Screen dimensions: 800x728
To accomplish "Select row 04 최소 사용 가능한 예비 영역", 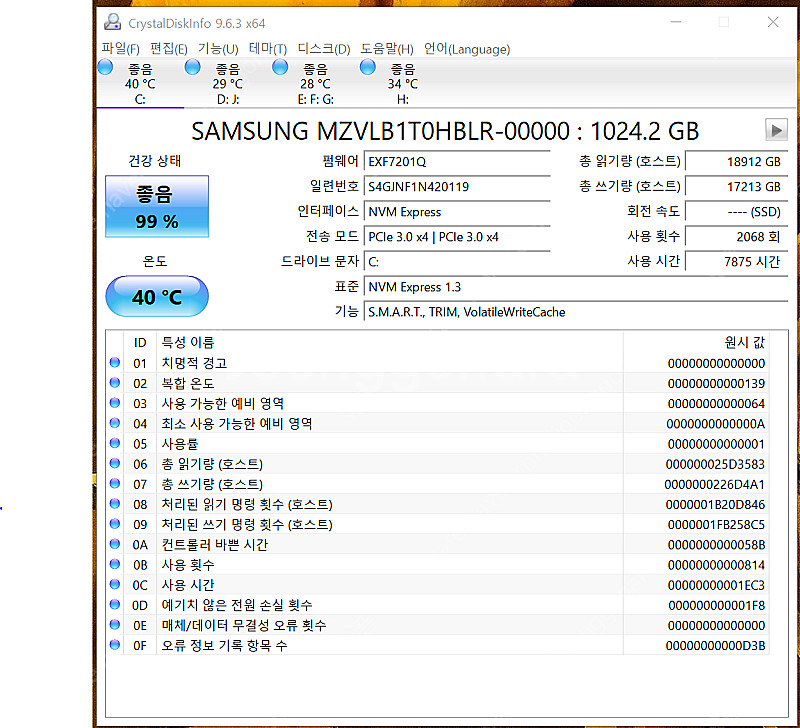I will coord(437,423).
